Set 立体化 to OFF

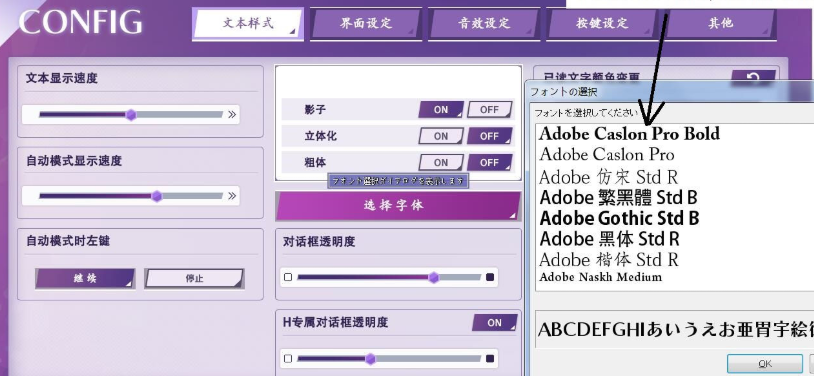489,136
